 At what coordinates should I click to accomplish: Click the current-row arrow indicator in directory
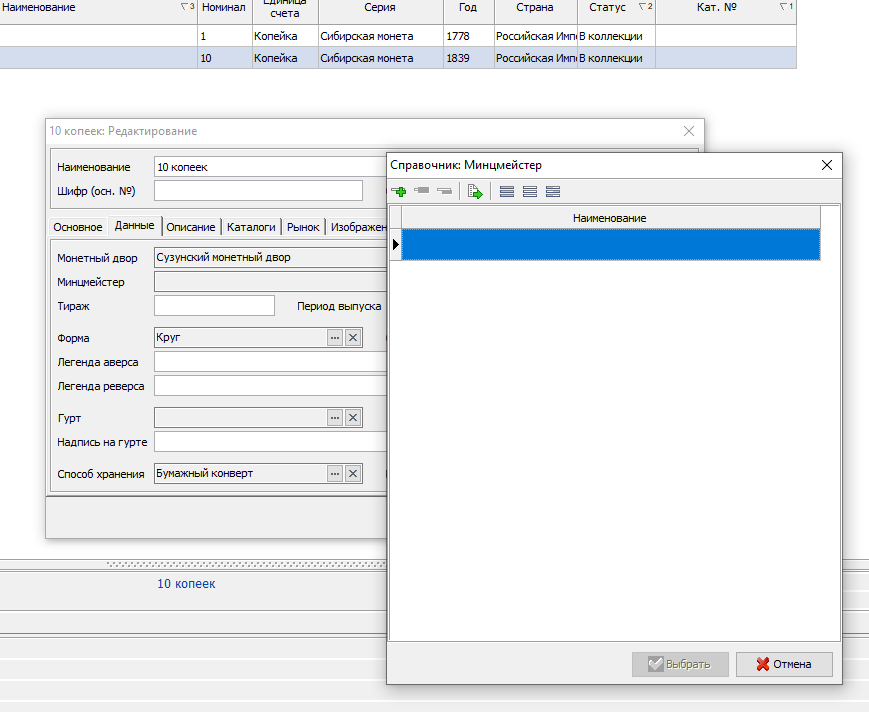[396, 244]
